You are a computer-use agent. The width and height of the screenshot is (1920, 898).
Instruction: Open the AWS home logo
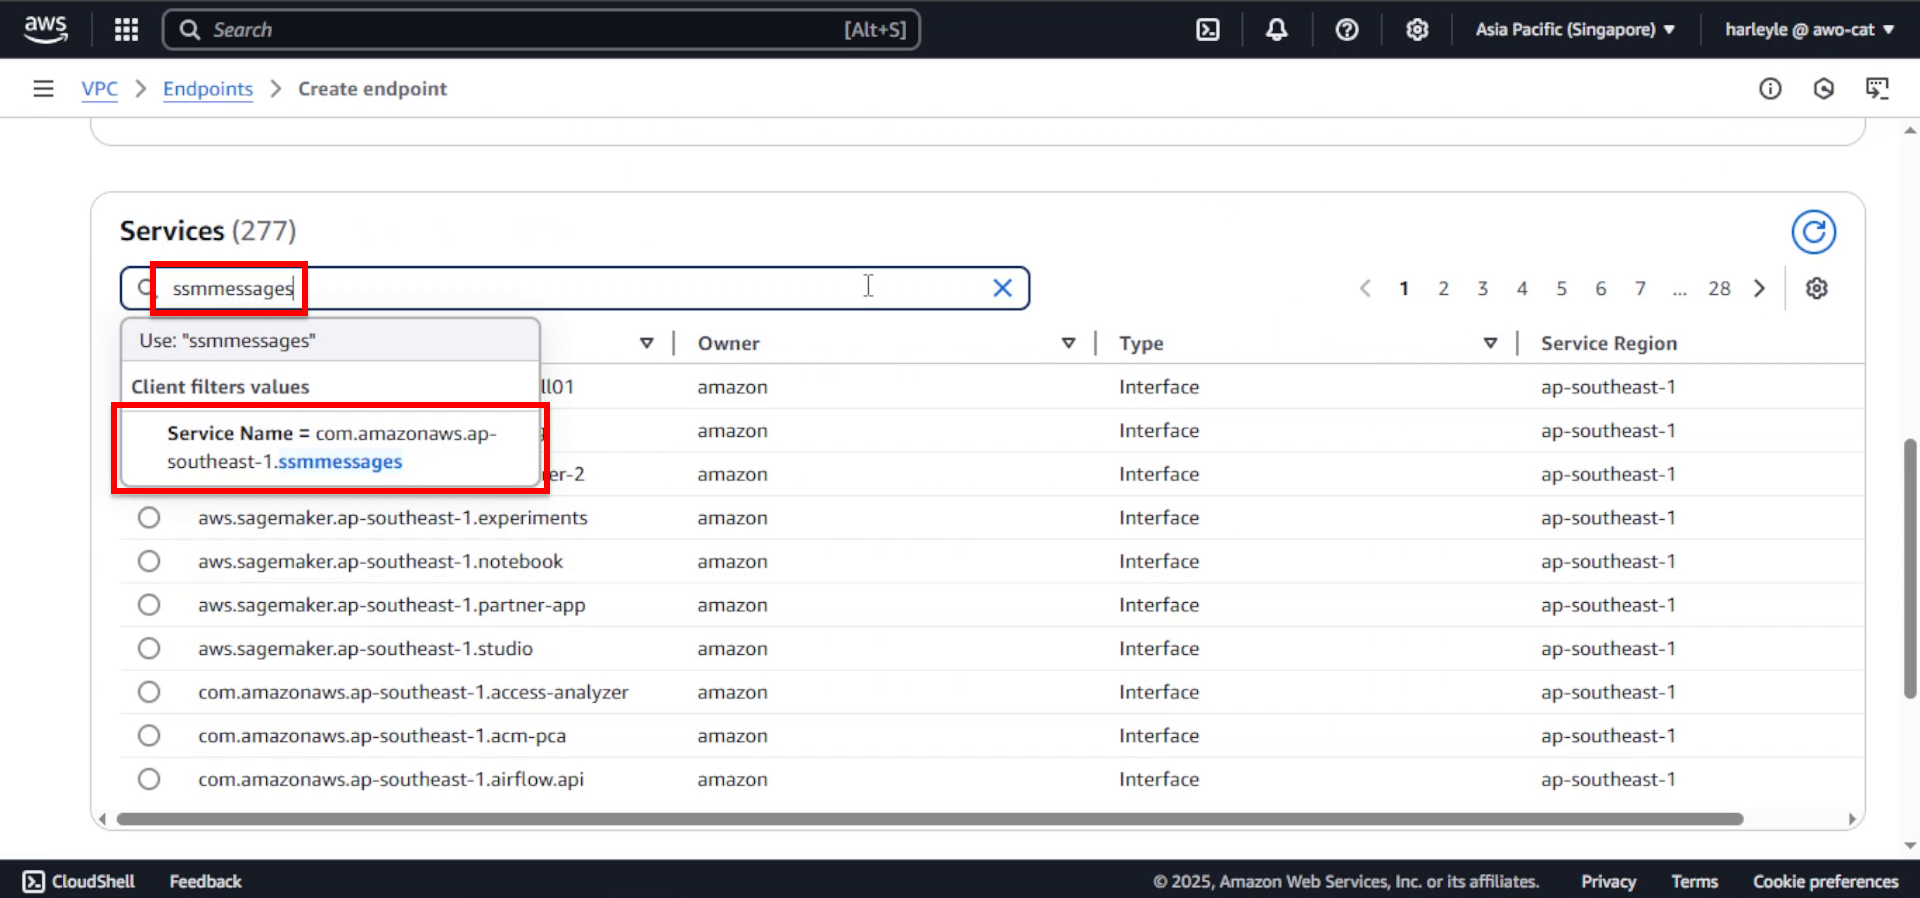46,29
